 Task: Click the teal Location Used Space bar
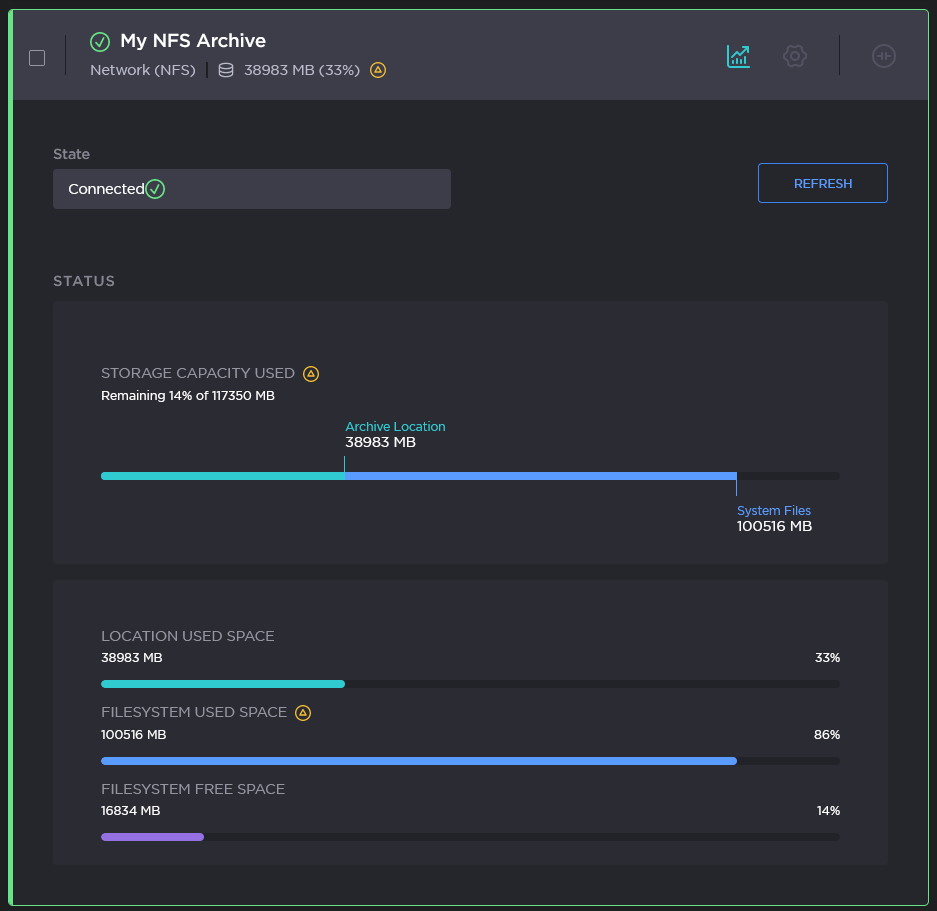tap(223, 684)
